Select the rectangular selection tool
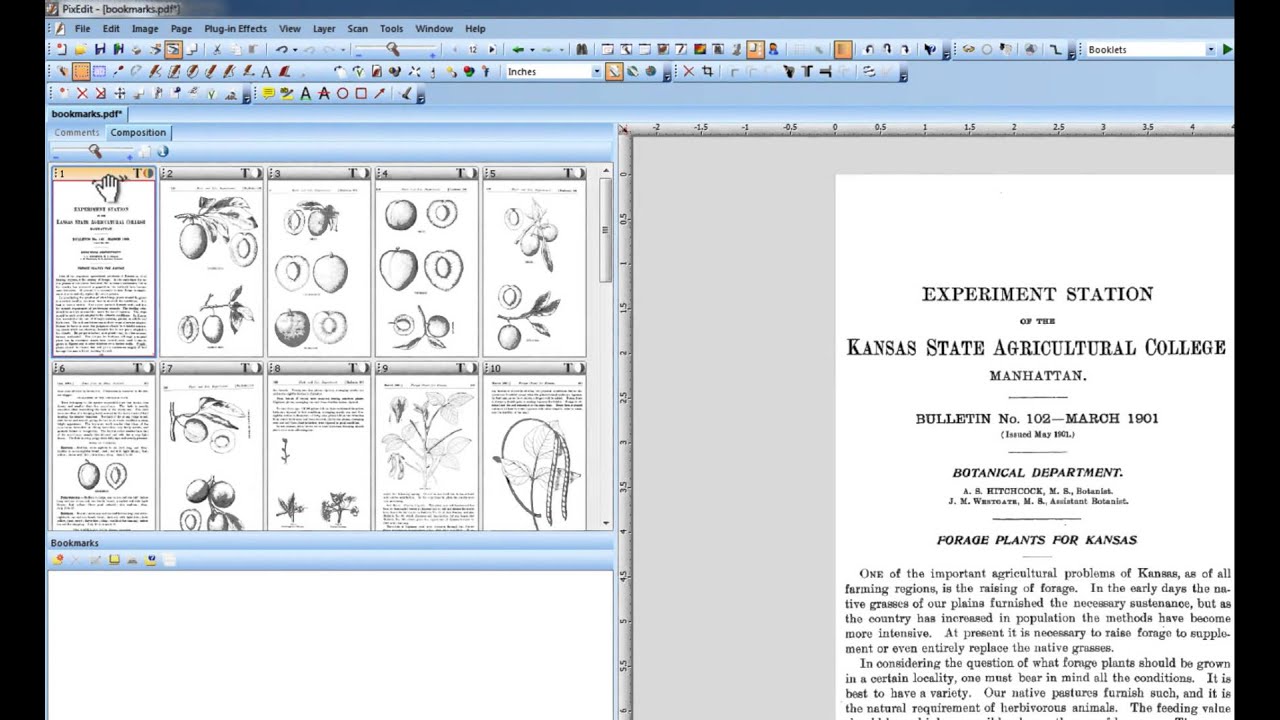 coord(81,71)
